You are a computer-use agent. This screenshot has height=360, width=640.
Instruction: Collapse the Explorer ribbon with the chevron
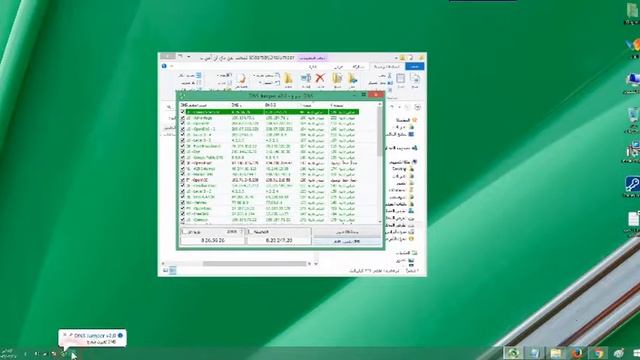pos(171,66)
